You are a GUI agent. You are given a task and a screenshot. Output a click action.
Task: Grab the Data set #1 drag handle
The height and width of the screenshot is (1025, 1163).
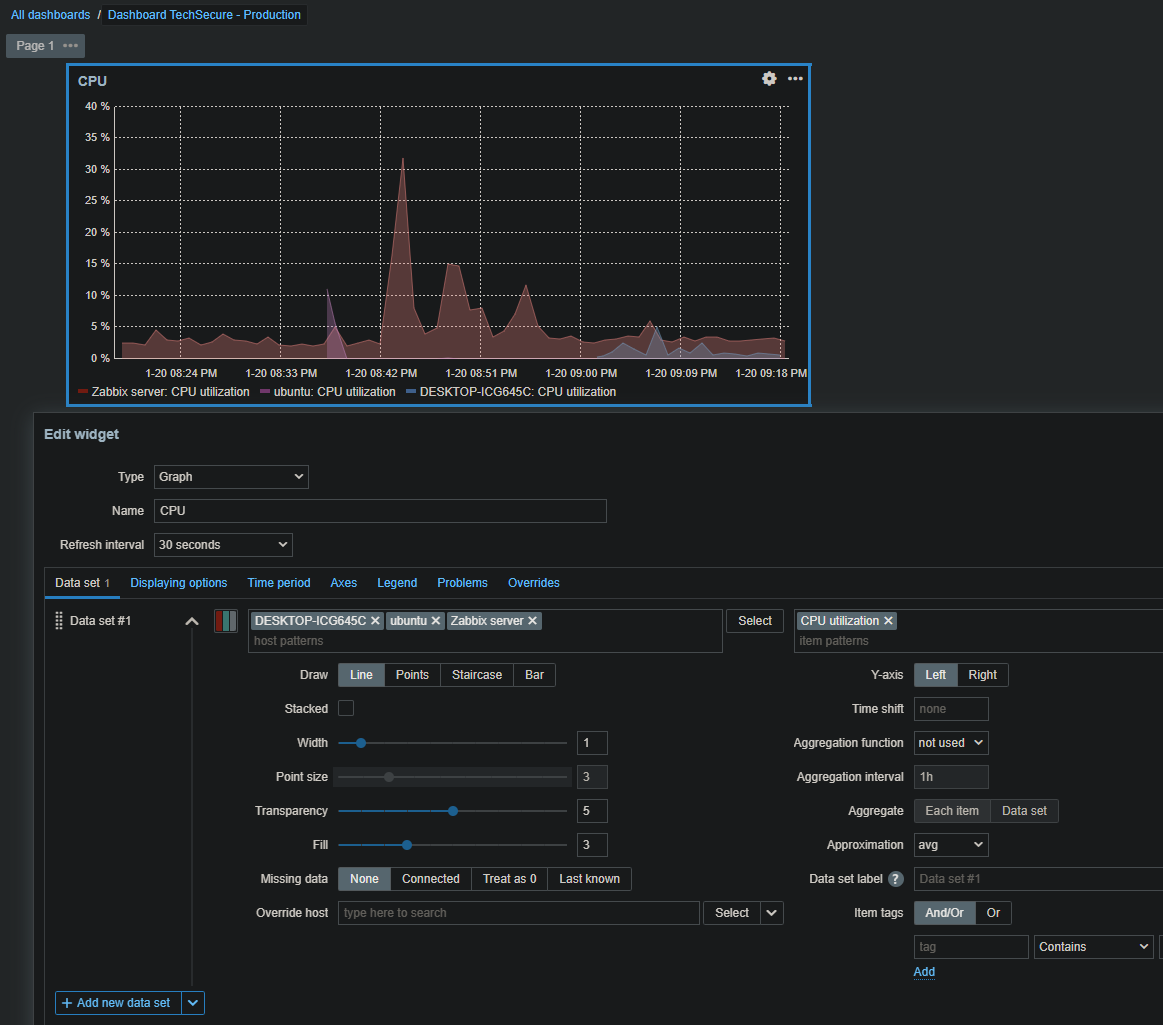pyautogui.click(x=59, y=621)
